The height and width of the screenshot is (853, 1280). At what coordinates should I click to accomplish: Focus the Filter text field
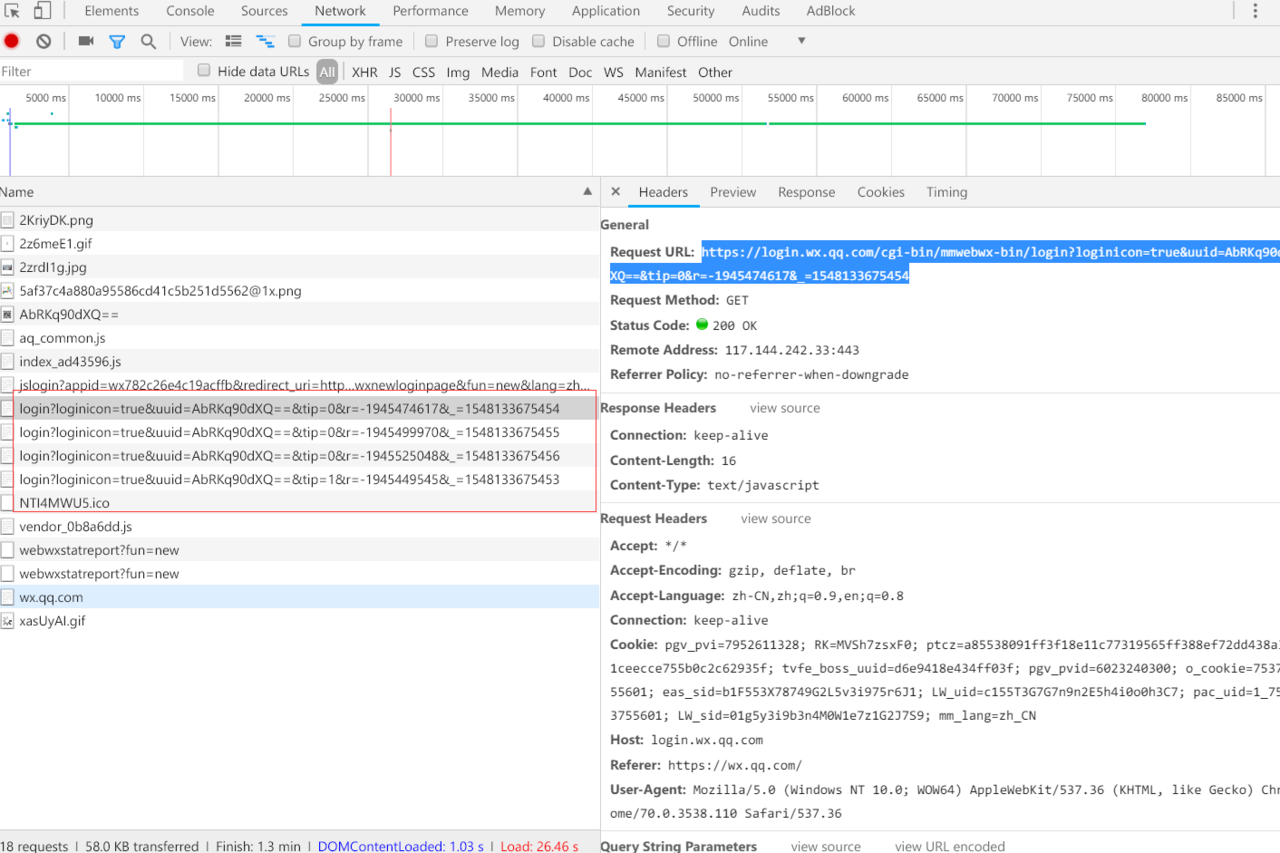[x=92, y=71]
